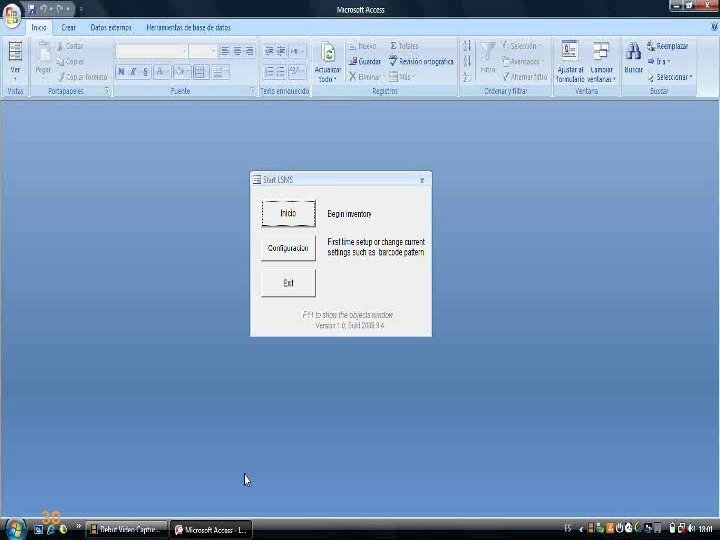Increase list indent in Texto enriquecido
The height and width of the screenshot is (540, 720).
281,51
